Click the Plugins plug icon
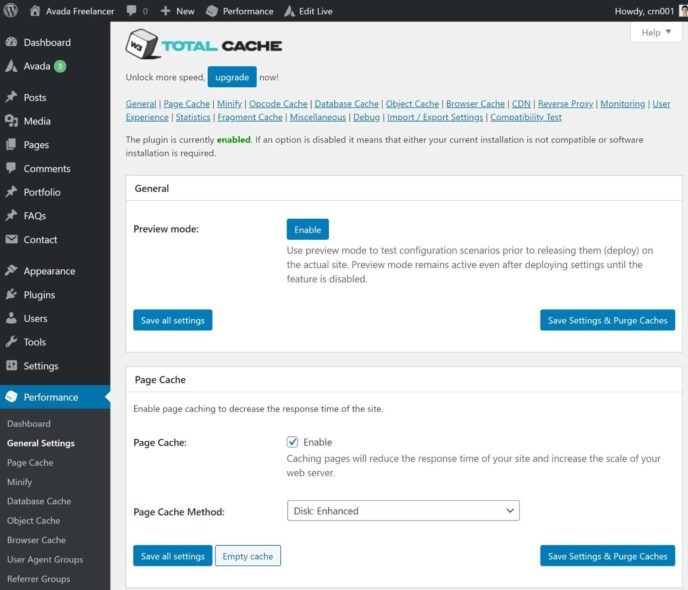The width and height of the screenshot is (688, 590). (11, 294)
